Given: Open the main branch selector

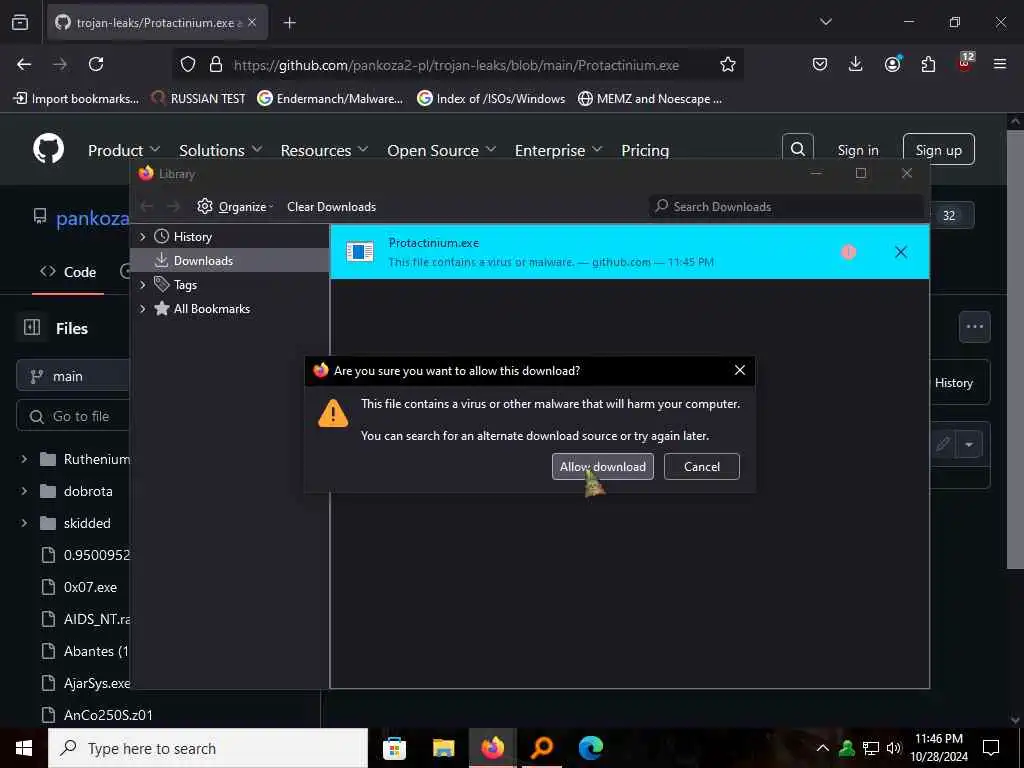Looking at the screenshot, I should pos(73,376).
